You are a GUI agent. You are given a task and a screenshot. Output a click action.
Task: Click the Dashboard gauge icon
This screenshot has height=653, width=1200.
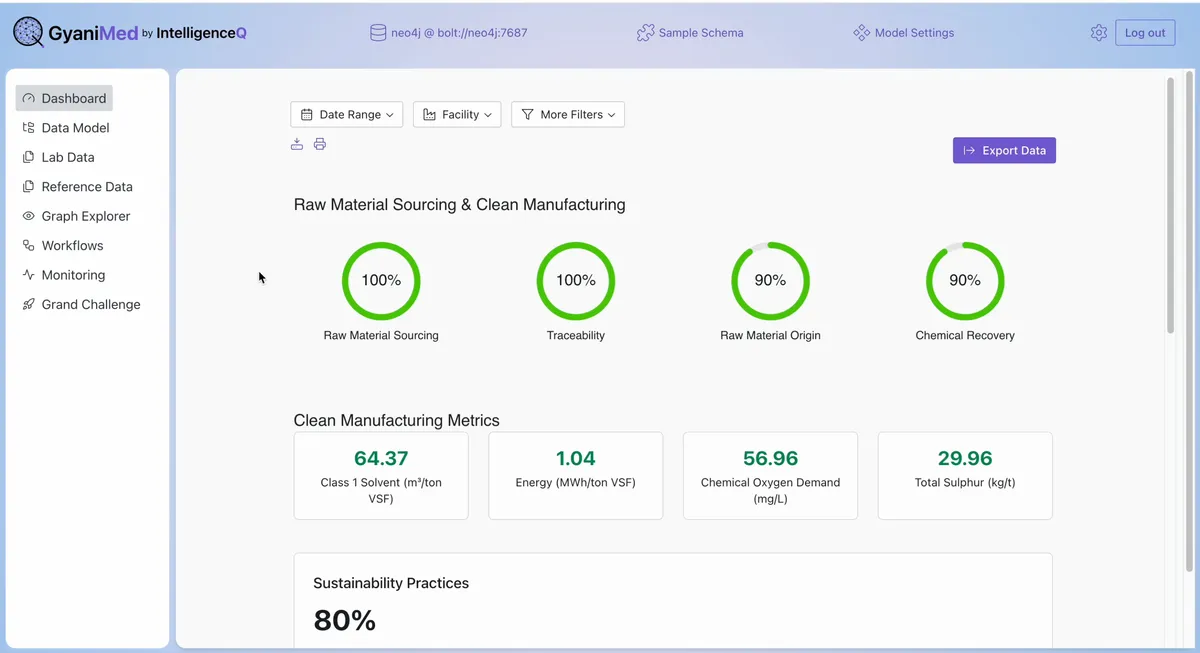point(28,98)
